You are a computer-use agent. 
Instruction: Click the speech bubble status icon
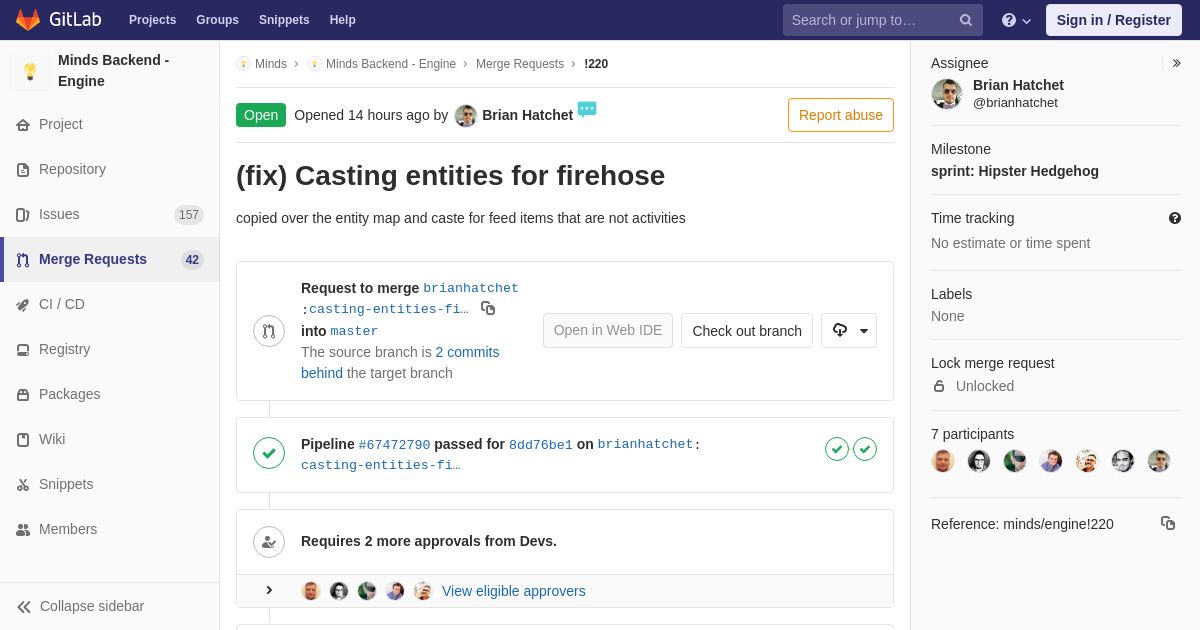[587, 109]
